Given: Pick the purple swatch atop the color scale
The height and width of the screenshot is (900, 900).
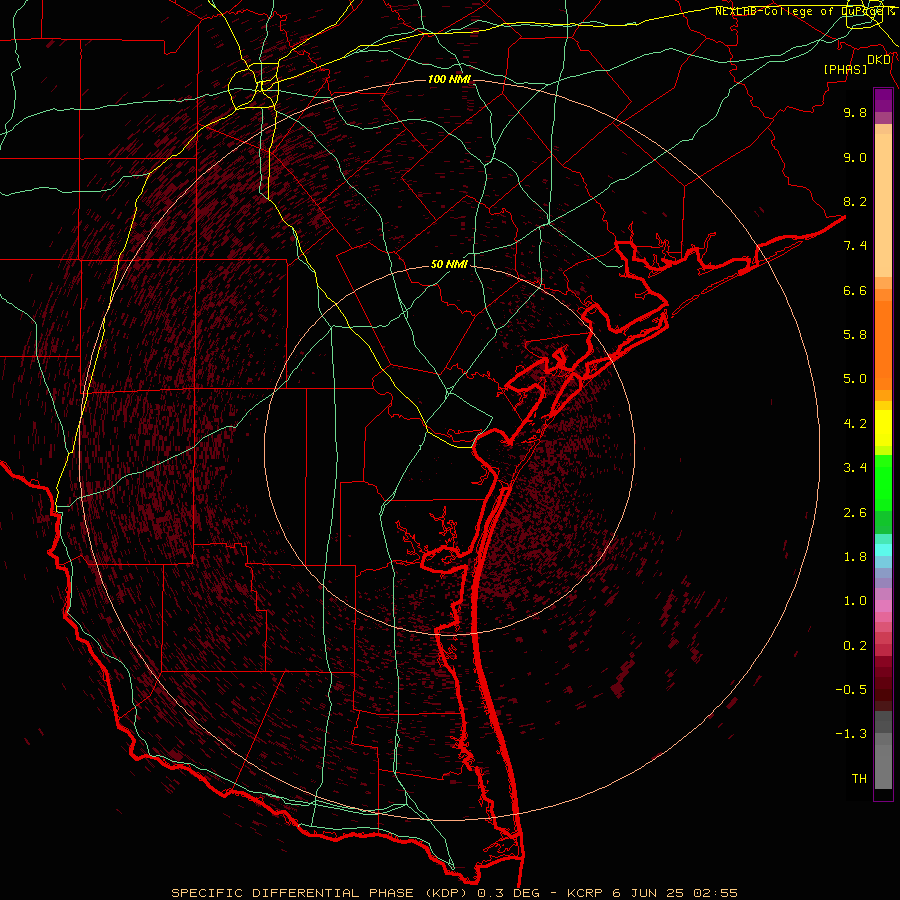Looking at the screenshot, I should [x=883, y=100].
